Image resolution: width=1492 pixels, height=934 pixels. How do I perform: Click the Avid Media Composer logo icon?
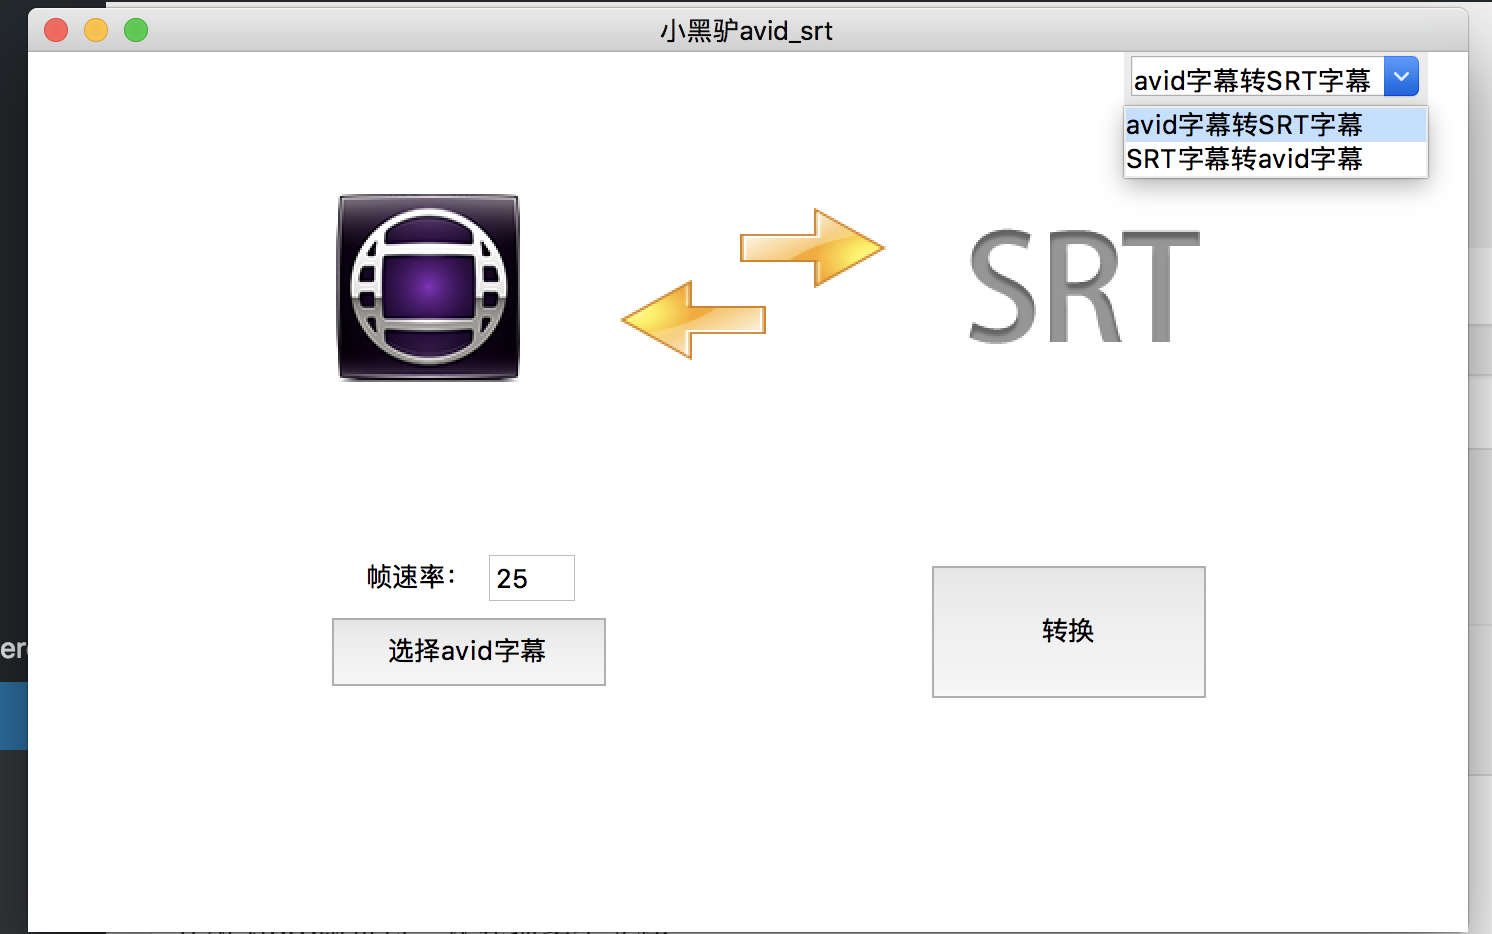click(429, 287)
